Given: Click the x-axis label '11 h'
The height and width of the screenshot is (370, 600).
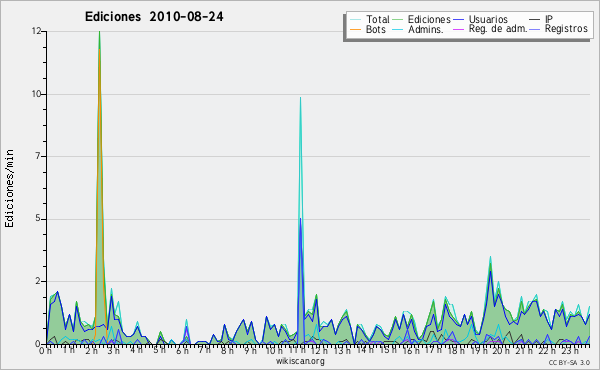Looking at the screenshot, I should [x=297, y=350].
